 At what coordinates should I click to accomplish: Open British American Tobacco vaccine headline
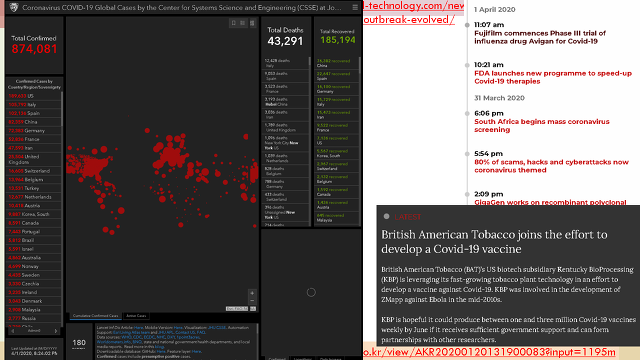click(x=494, y=242)
